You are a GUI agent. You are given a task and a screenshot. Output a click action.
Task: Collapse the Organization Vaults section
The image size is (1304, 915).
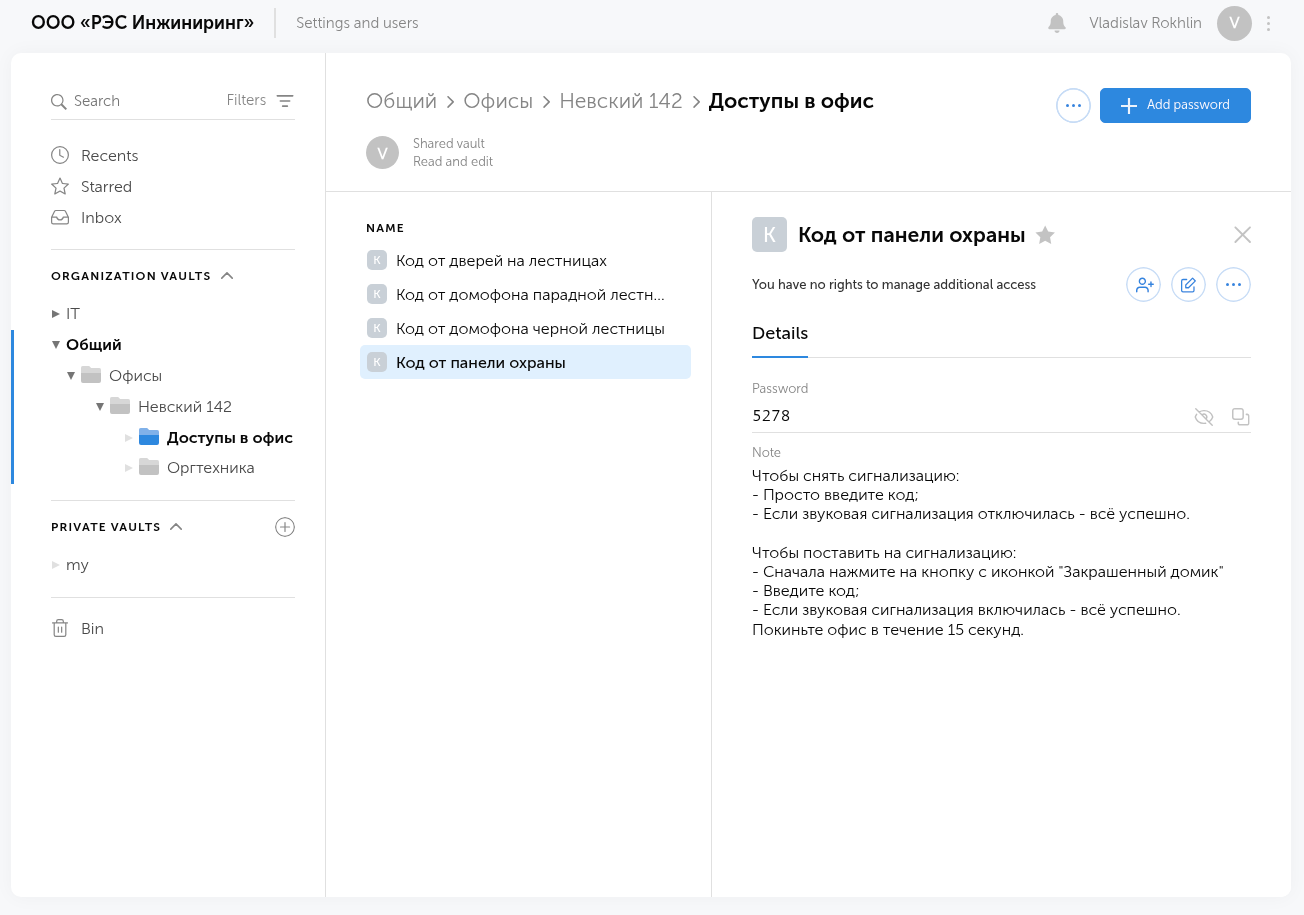point(227,276)
